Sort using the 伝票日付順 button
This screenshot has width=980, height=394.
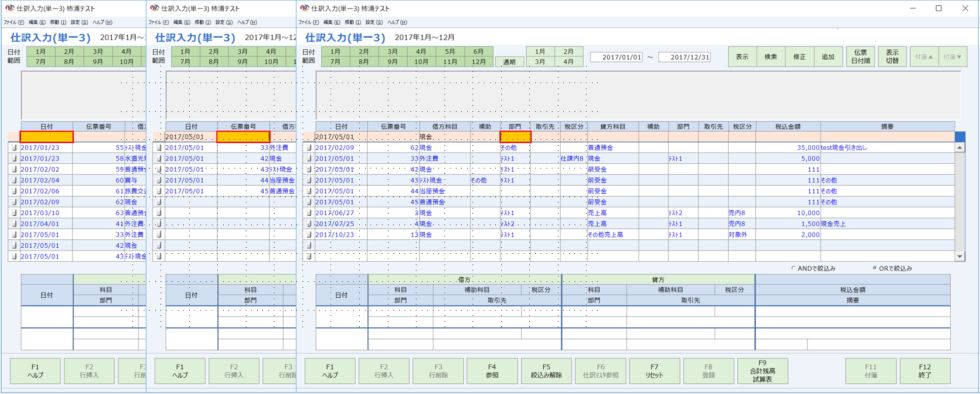click(861, 57)
